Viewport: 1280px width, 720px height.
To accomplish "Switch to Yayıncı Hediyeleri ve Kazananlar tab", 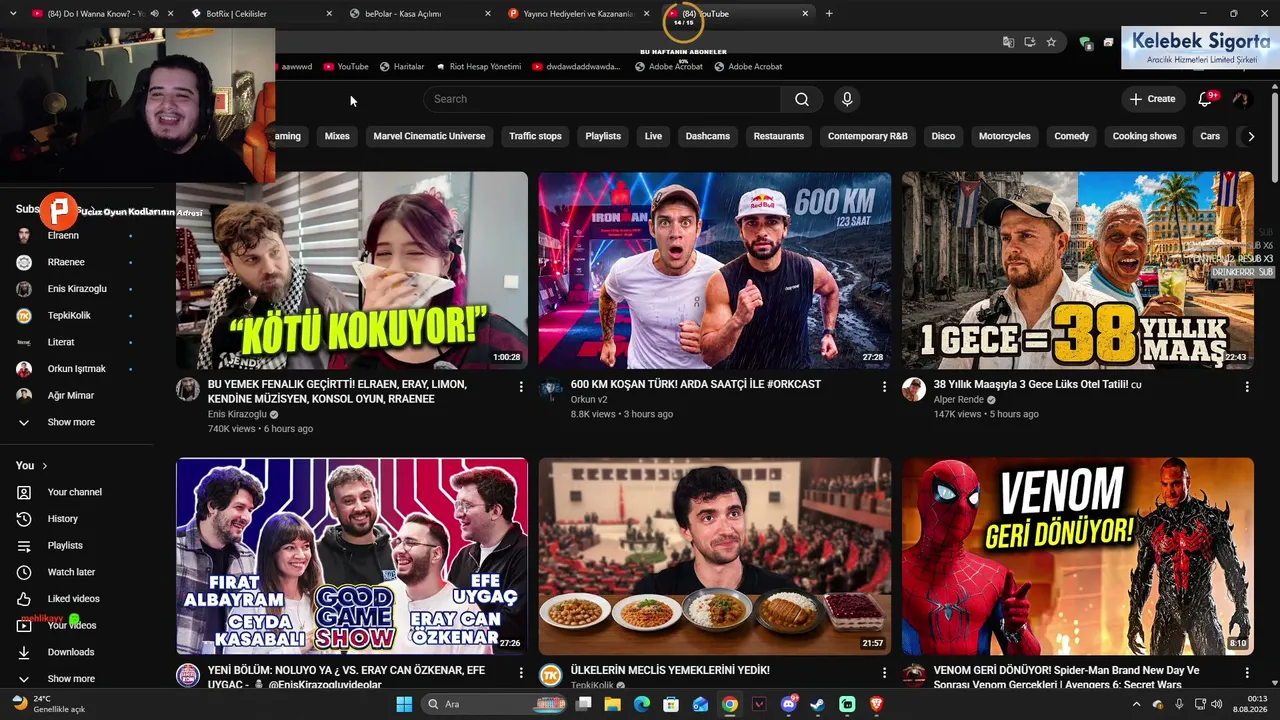I will click(x=578, y=14).
